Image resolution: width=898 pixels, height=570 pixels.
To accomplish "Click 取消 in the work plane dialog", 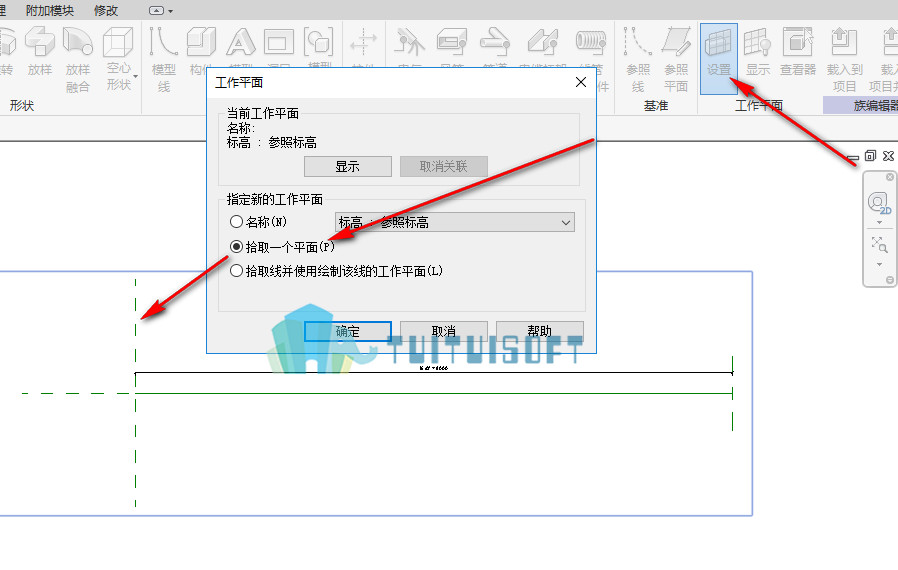I will [444, 331].
